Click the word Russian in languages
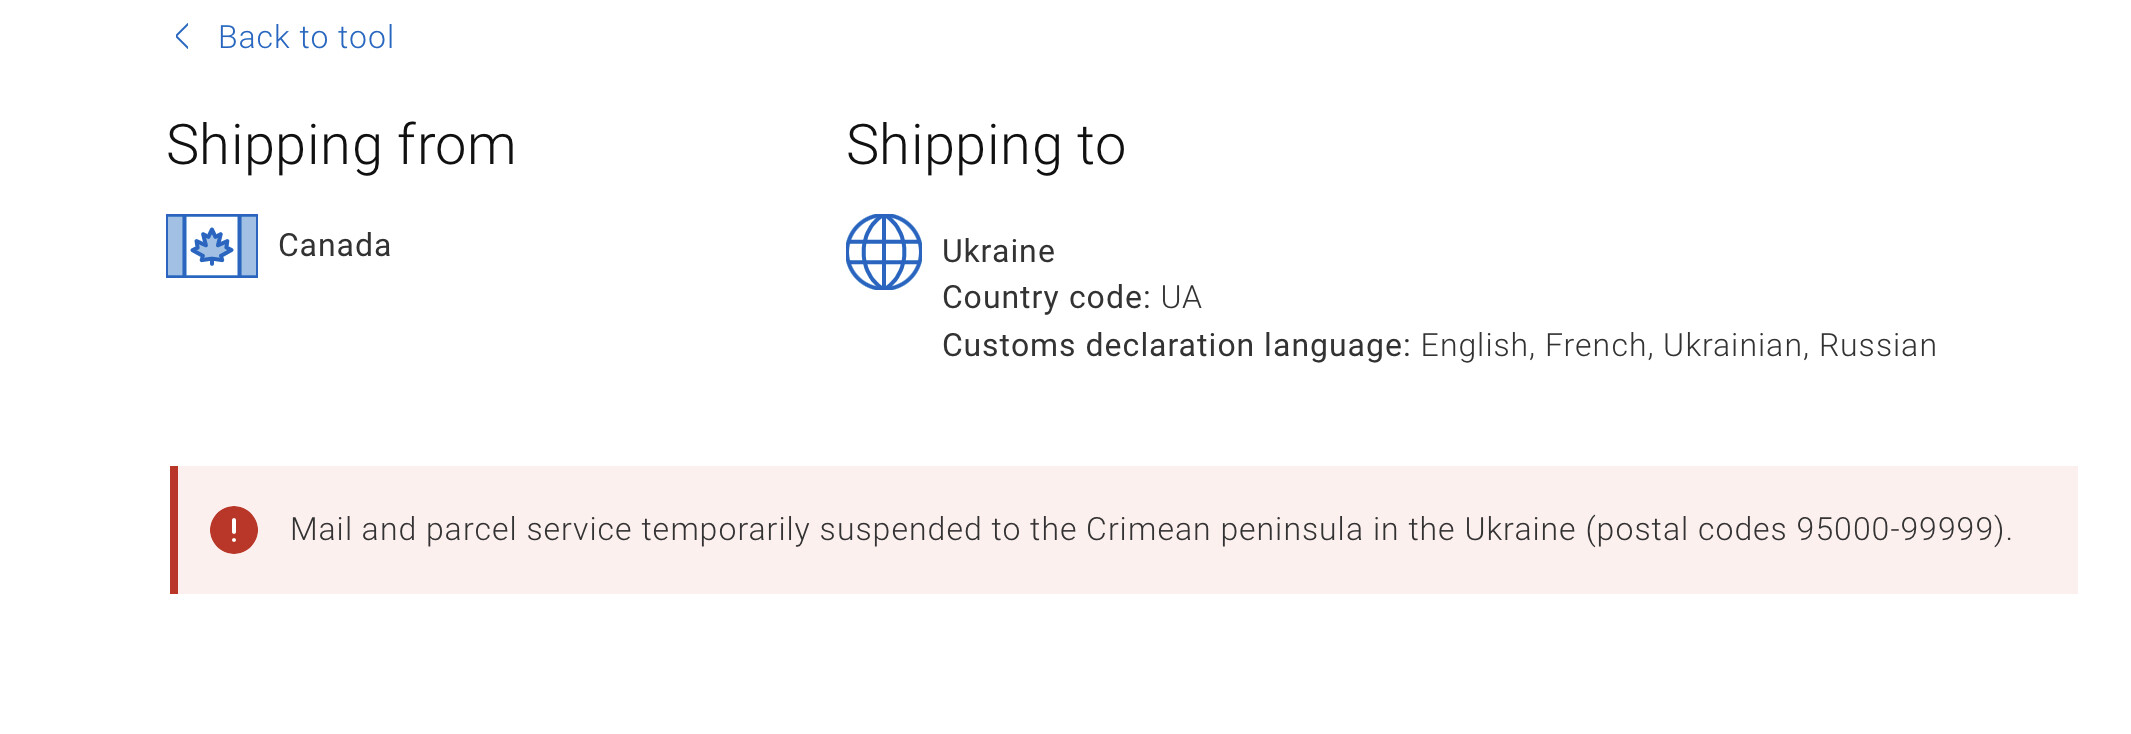The height and width of the screenshot is (734, 2131). pos(1878,345)
